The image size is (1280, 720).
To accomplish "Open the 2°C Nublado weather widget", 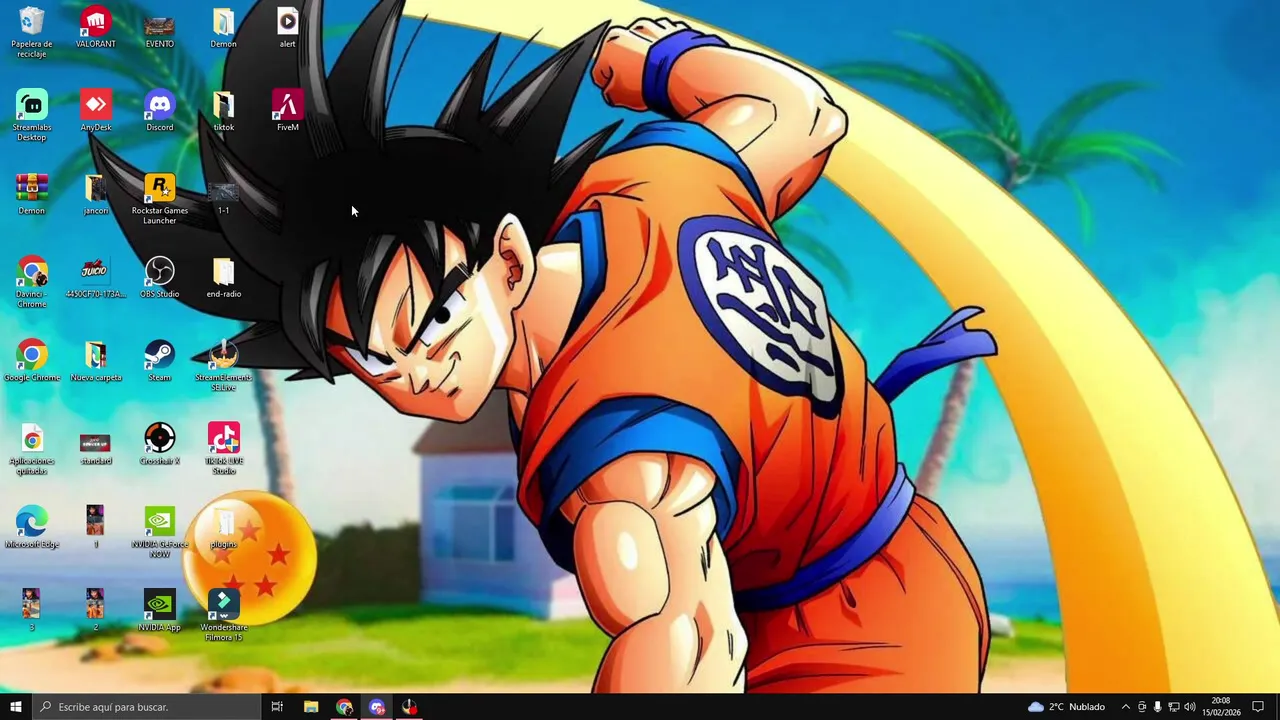I will [1066, 707].
